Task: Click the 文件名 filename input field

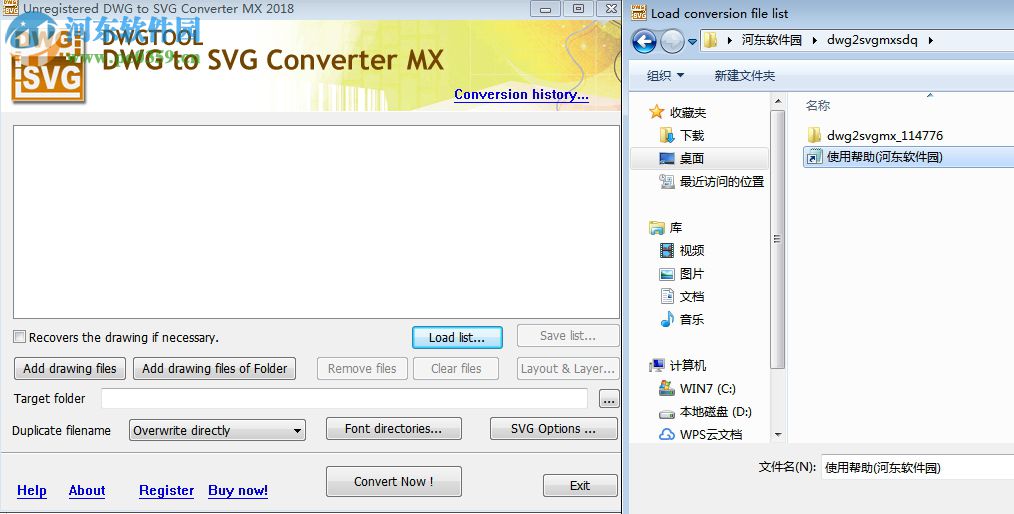Action: pyautogui.click(x=918, y=467)
